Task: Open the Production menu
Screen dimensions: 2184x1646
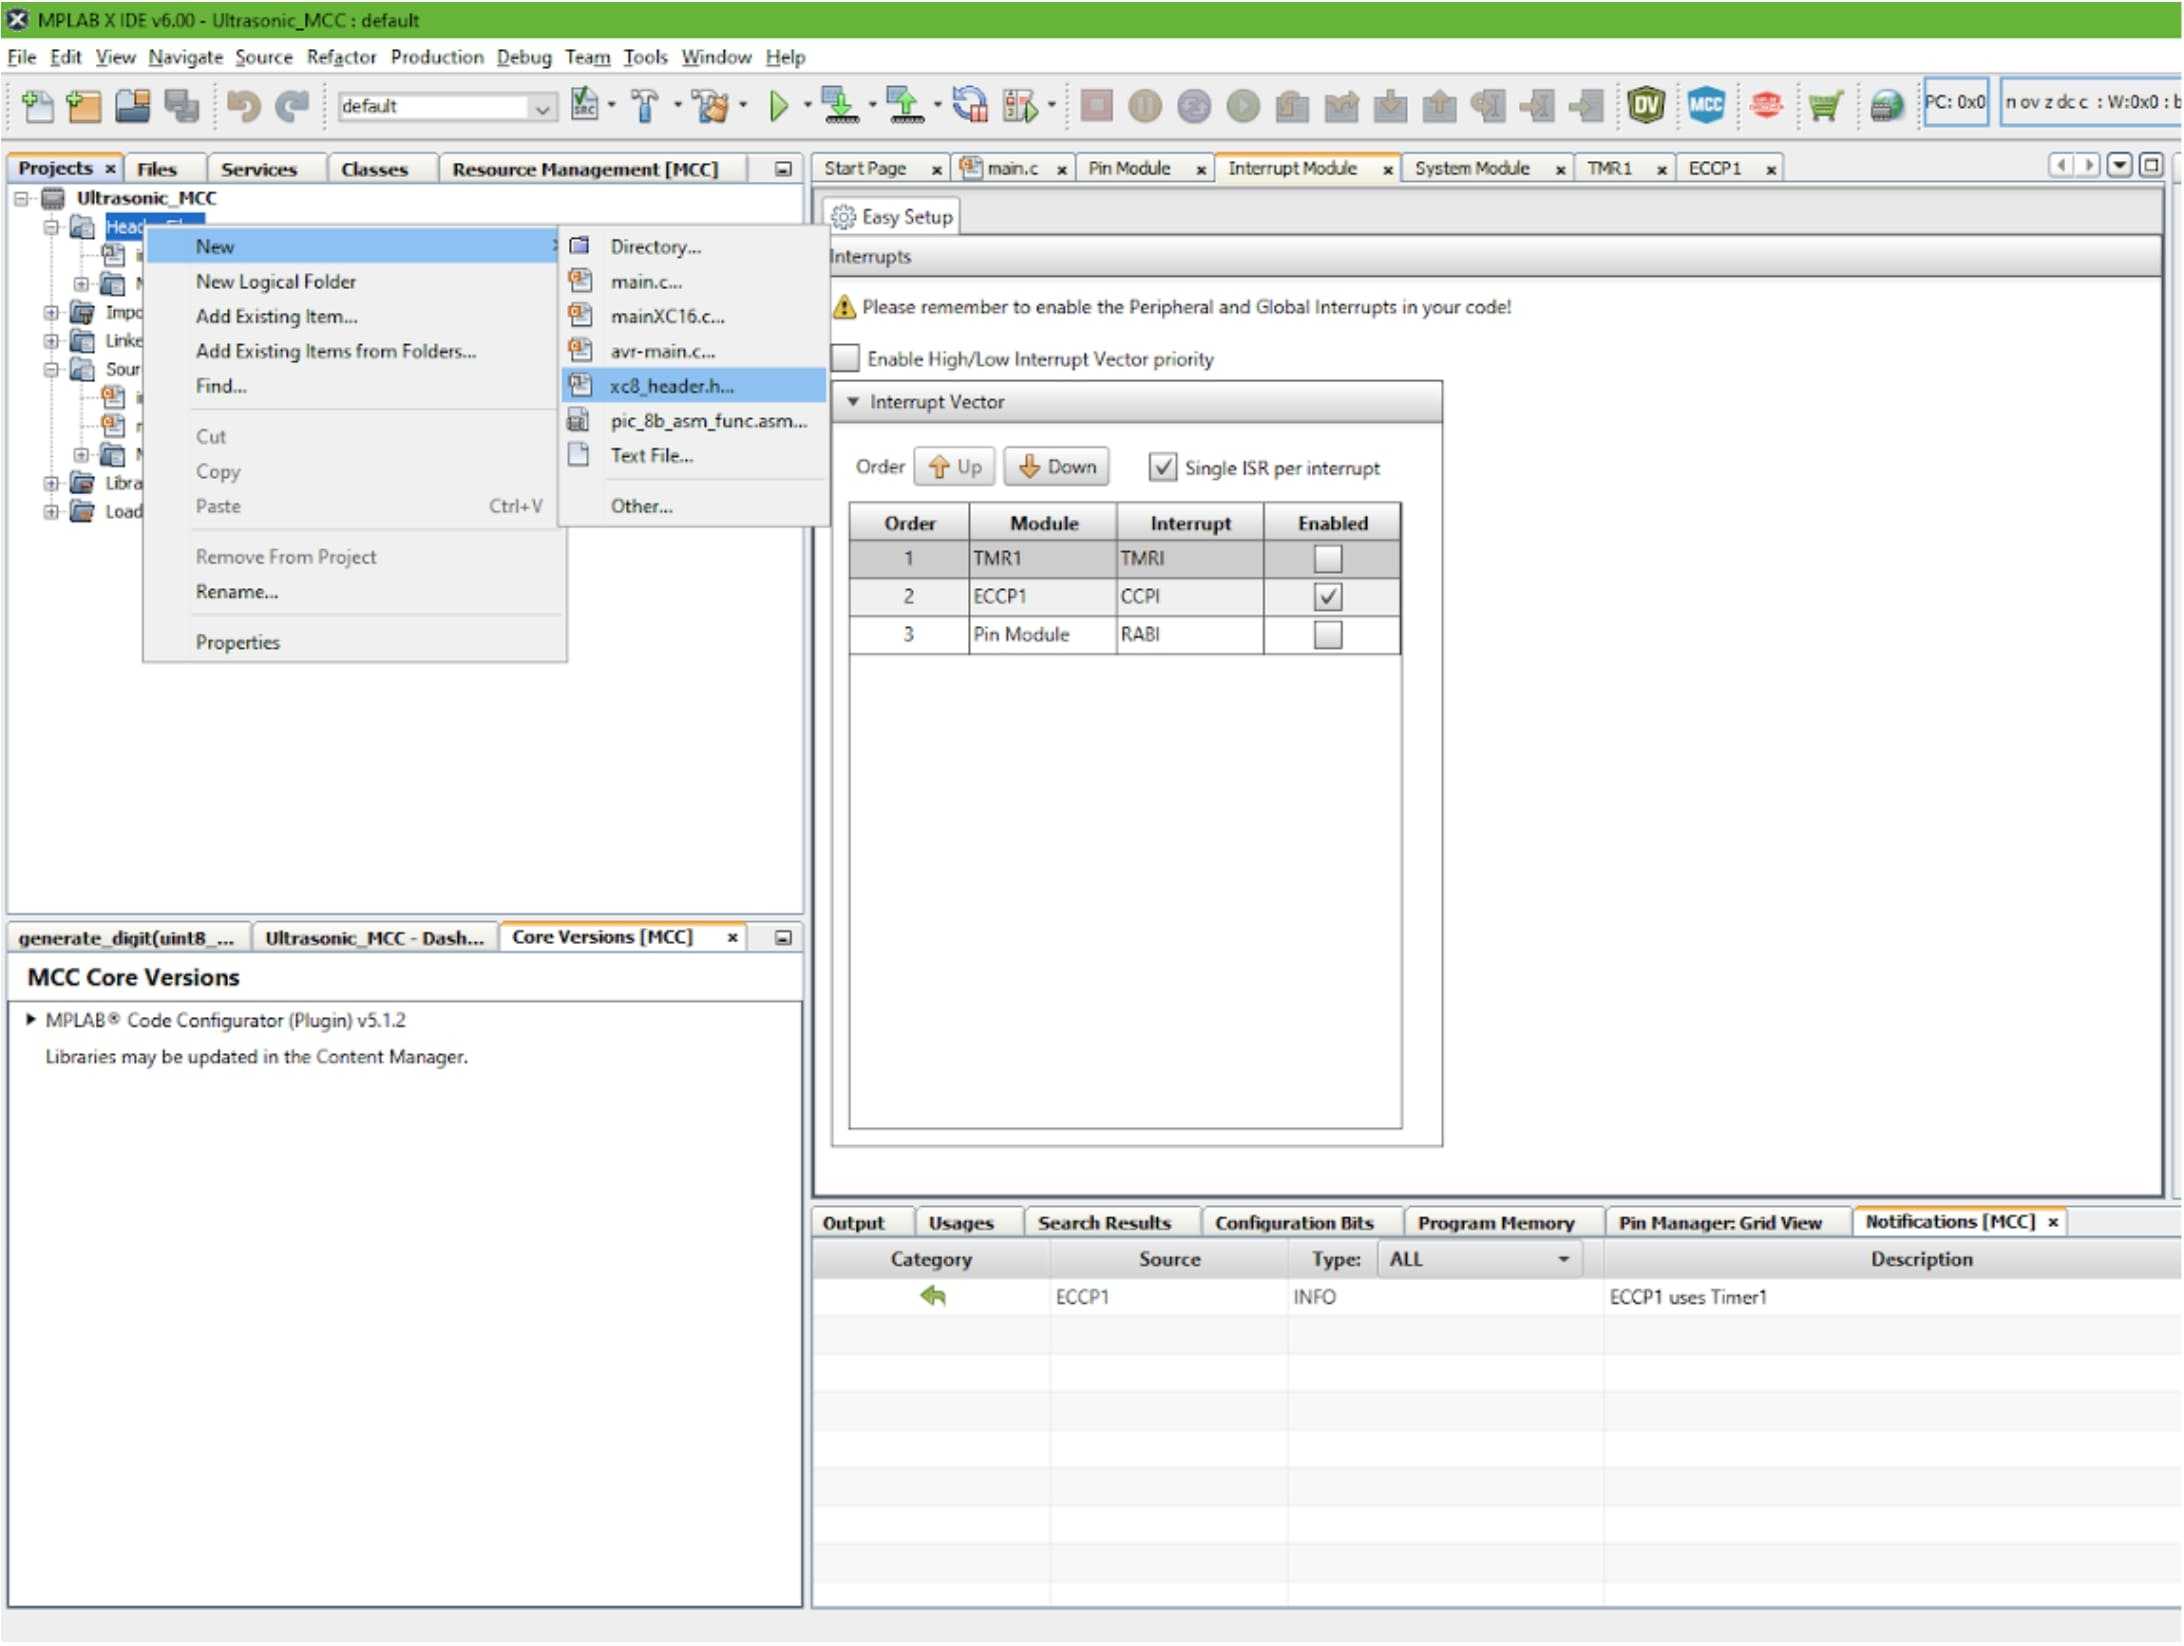Action: click(x=437, y=57)
